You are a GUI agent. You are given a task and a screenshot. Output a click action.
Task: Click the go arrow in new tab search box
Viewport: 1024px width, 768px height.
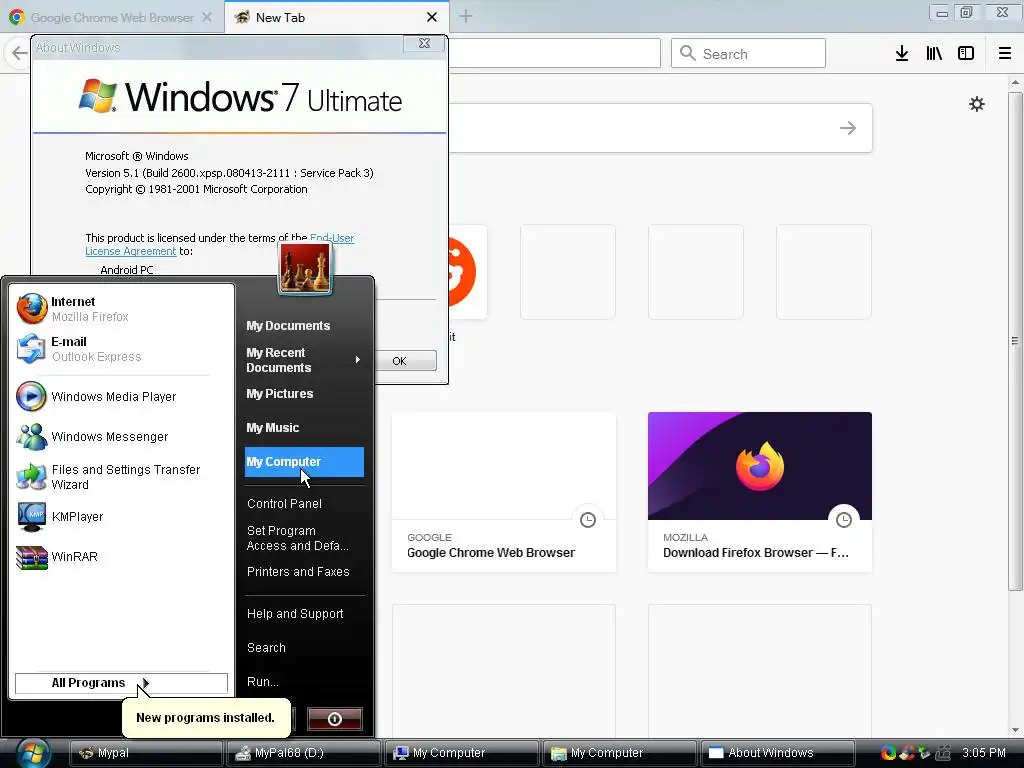tap(848, 128)
